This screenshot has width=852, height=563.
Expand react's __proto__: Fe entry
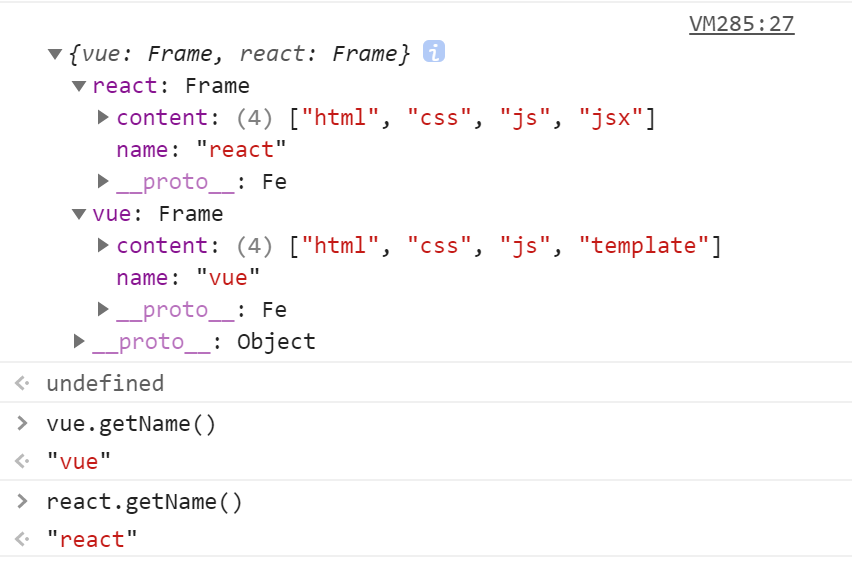103,181
